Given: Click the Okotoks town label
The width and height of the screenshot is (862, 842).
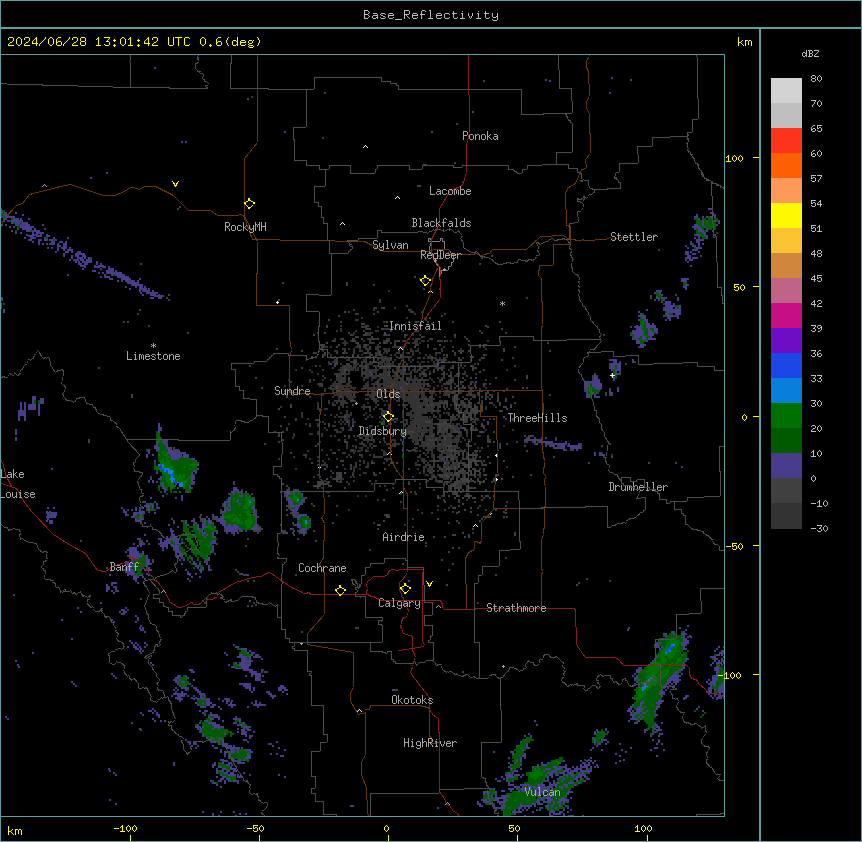Looking at the screenshot, I should coord(412,700).
